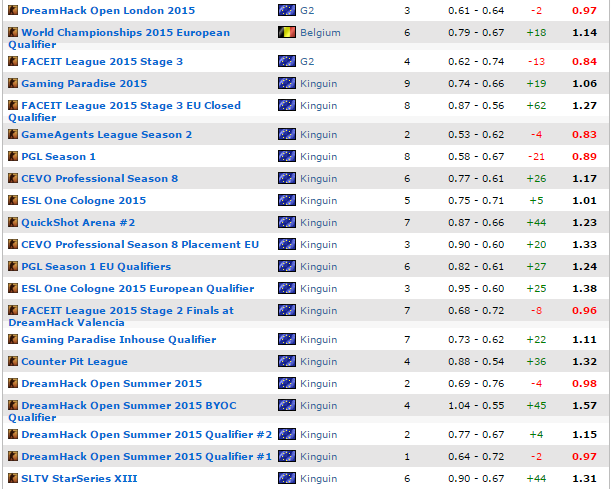Open DreamHack Open Summer 2015 BYOC Qualifier link
The width and height of the screenshot is (611, 489).
[122, 411]
